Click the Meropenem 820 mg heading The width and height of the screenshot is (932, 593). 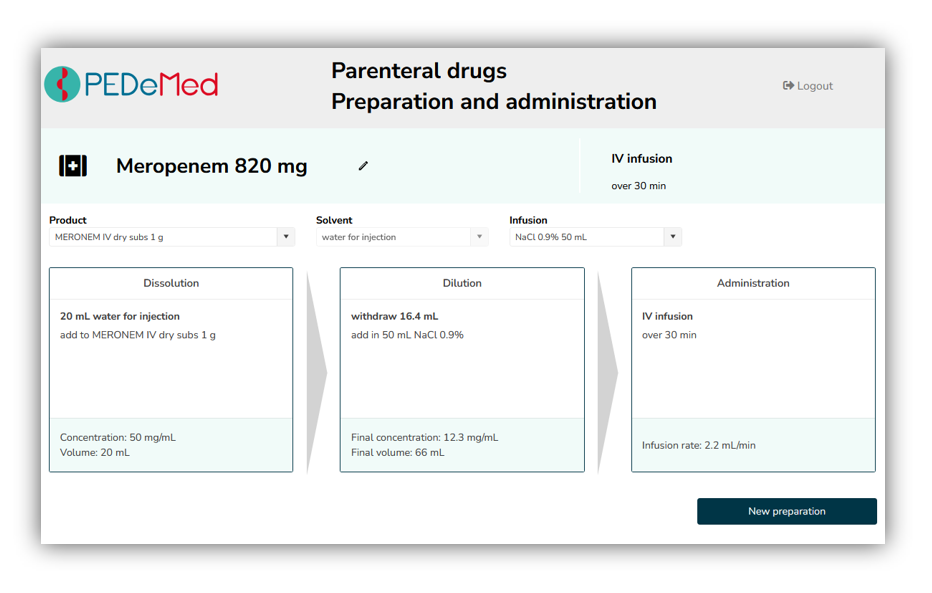tap(212, 166)
